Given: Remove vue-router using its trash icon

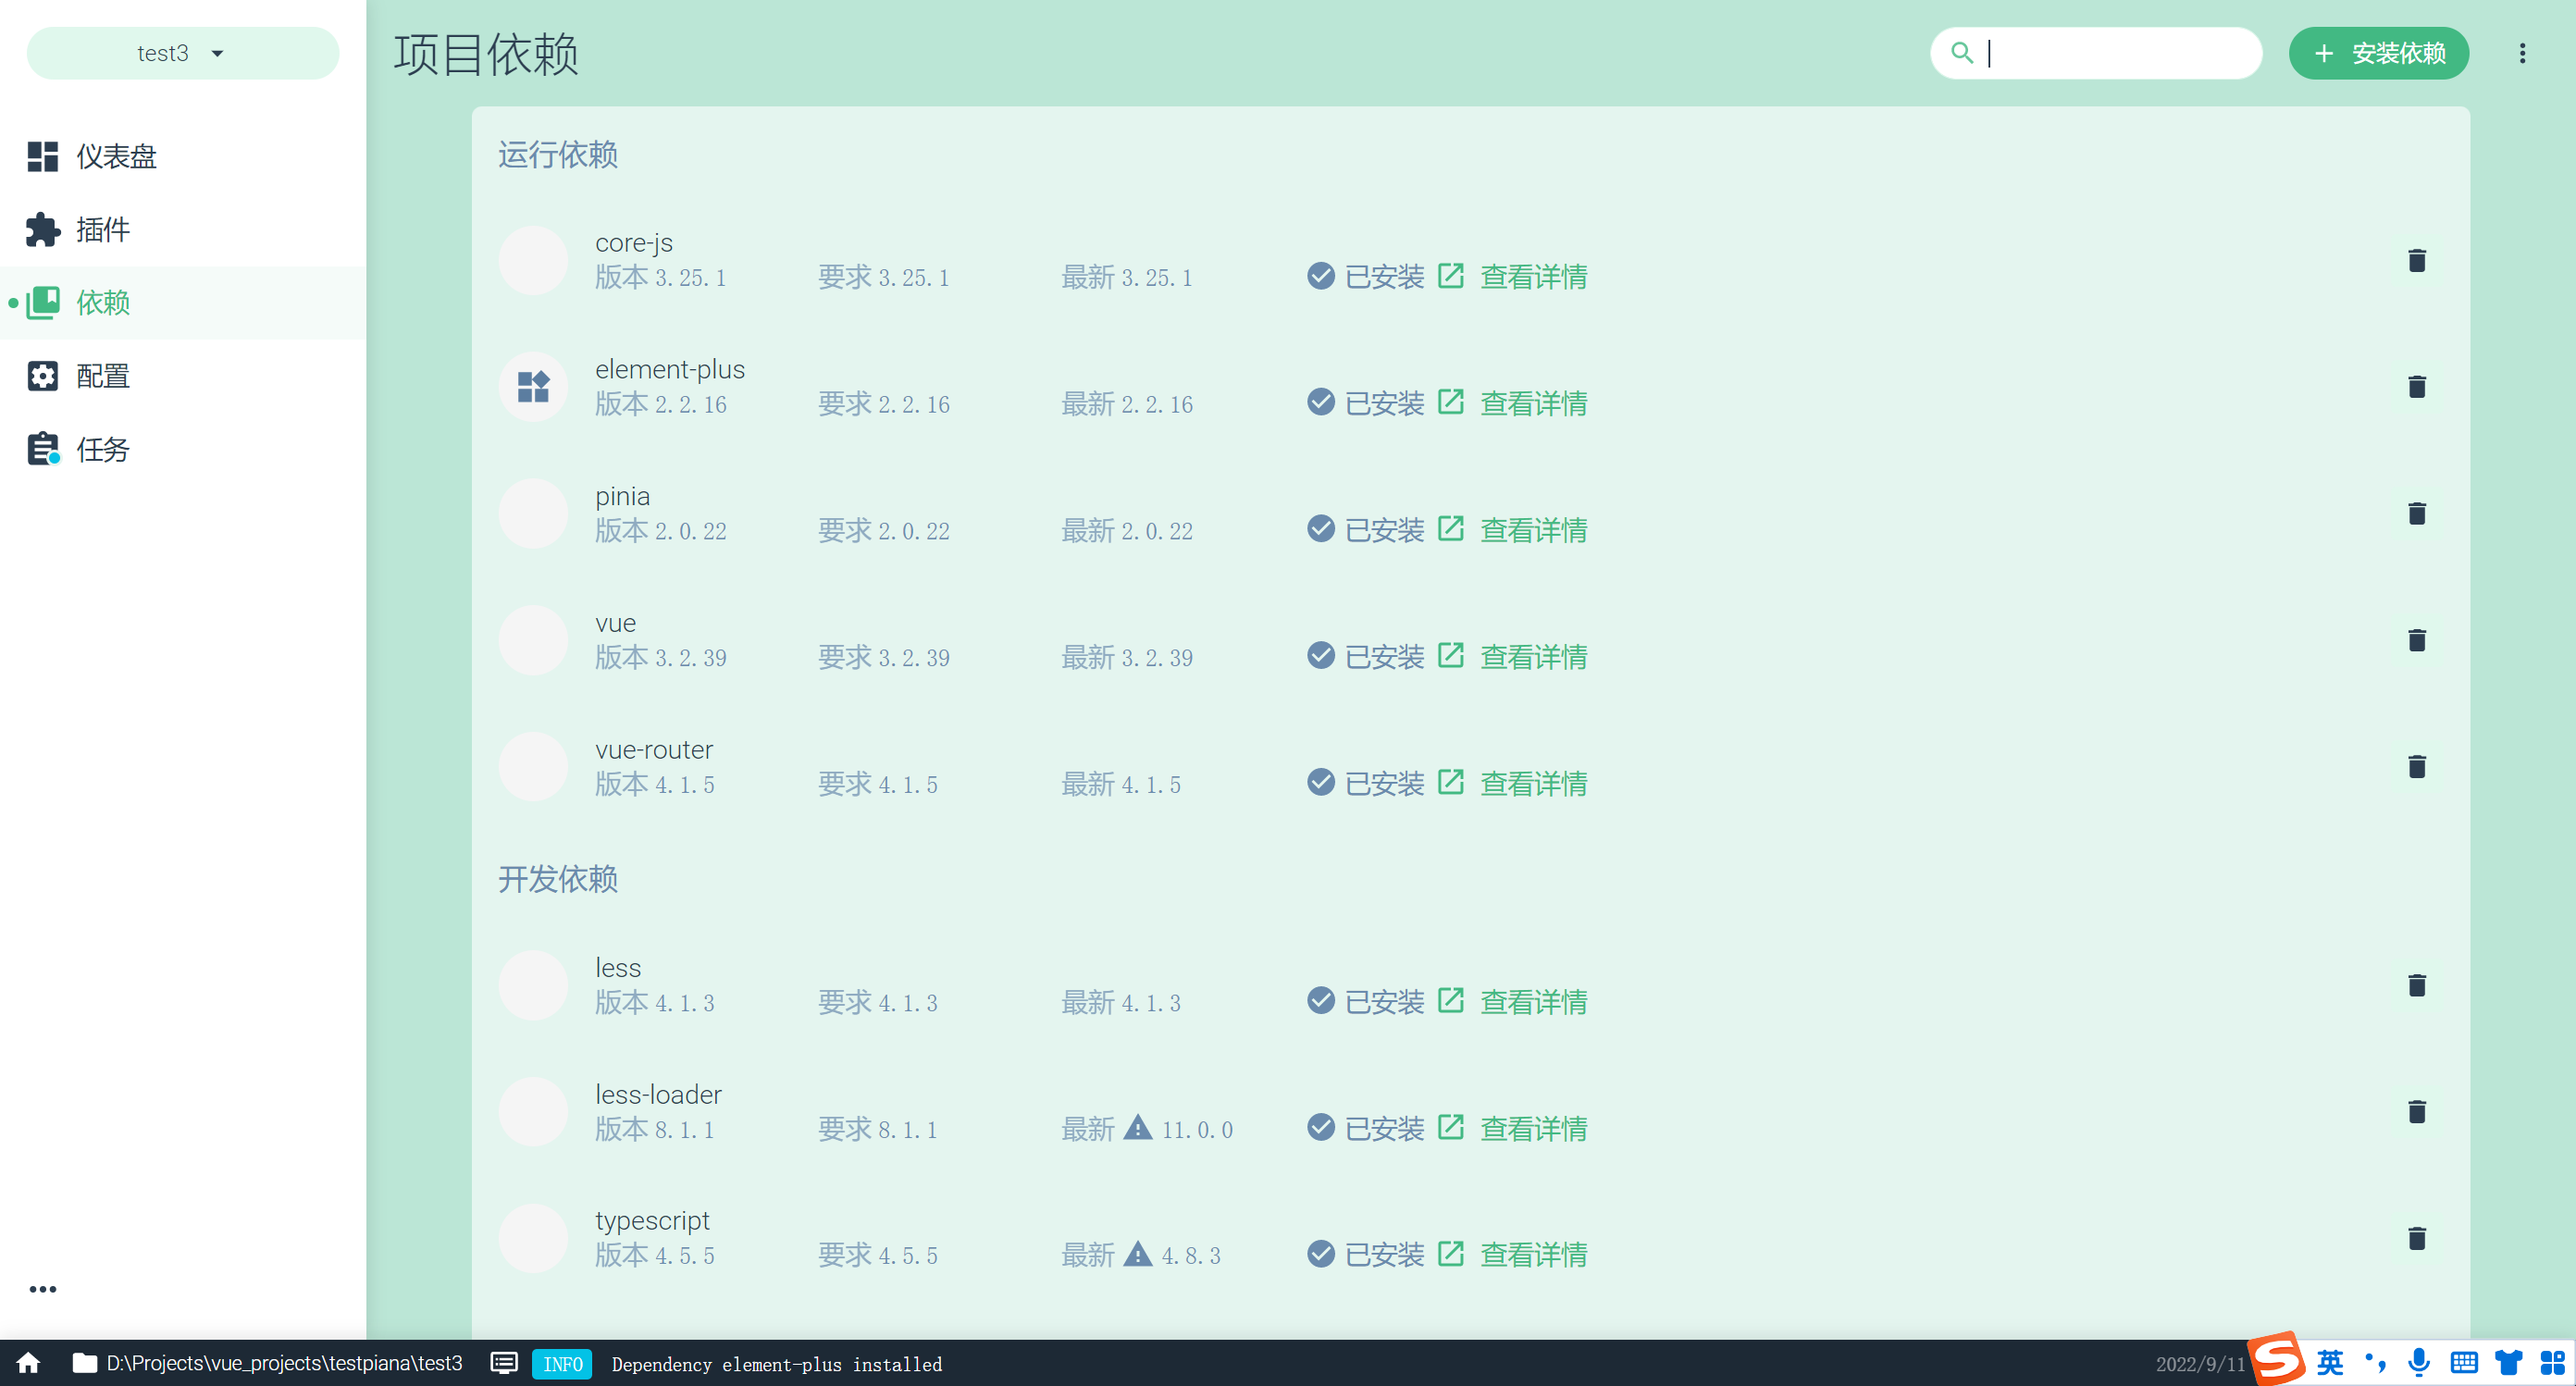Looking at the screenshot, I should pyautogui.click(x=2416, y=767).
